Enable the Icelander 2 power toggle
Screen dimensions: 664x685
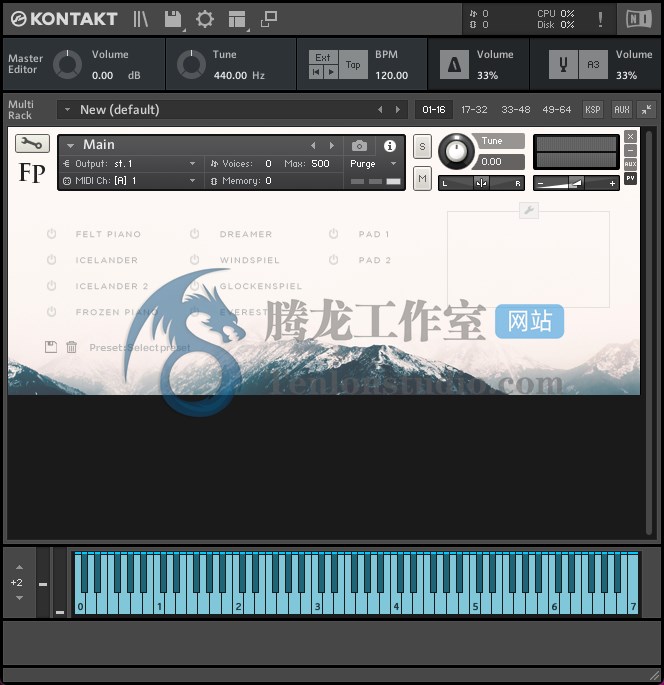click(x=52, y=286)
